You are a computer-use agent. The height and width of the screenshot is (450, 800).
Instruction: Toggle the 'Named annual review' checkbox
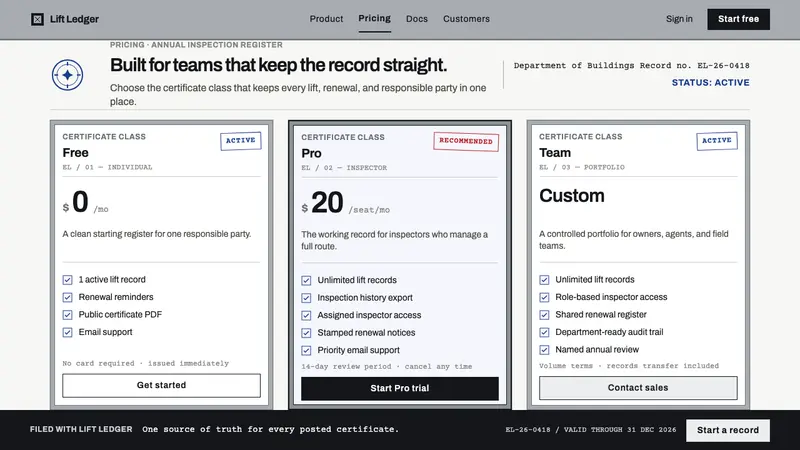point(544,350)
